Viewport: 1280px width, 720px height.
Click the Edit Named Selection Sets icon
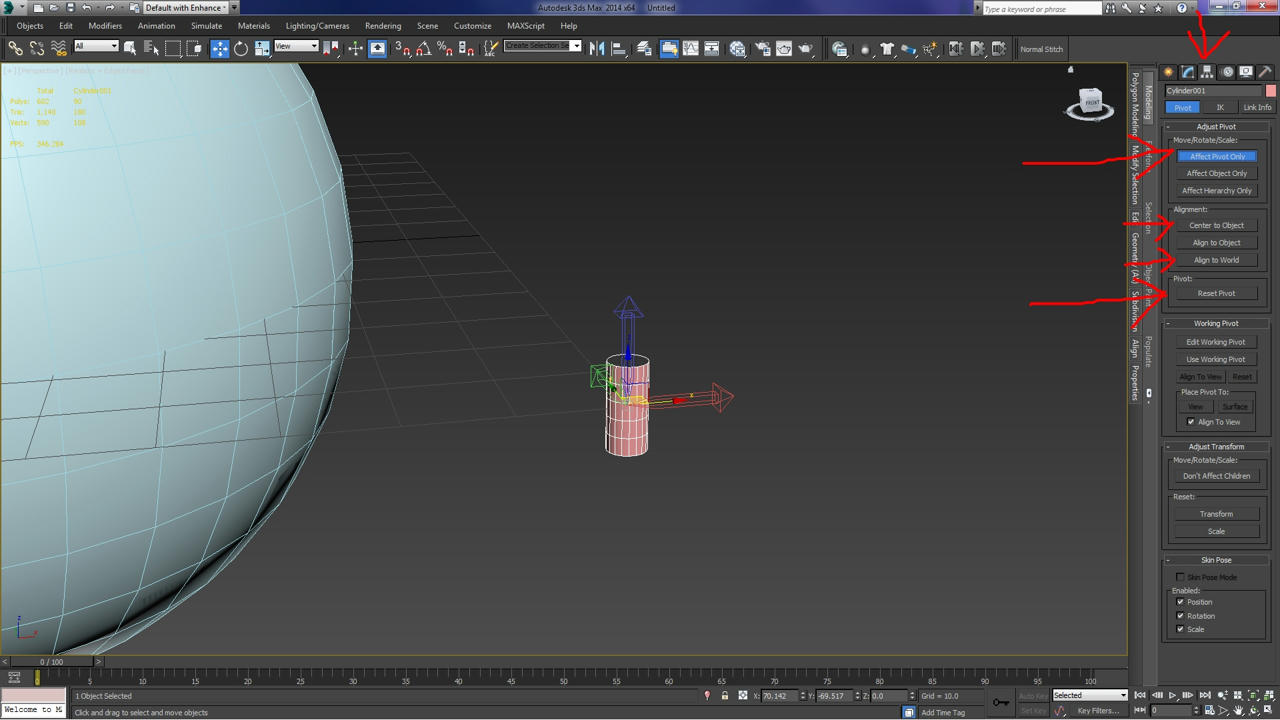(491, 48)
